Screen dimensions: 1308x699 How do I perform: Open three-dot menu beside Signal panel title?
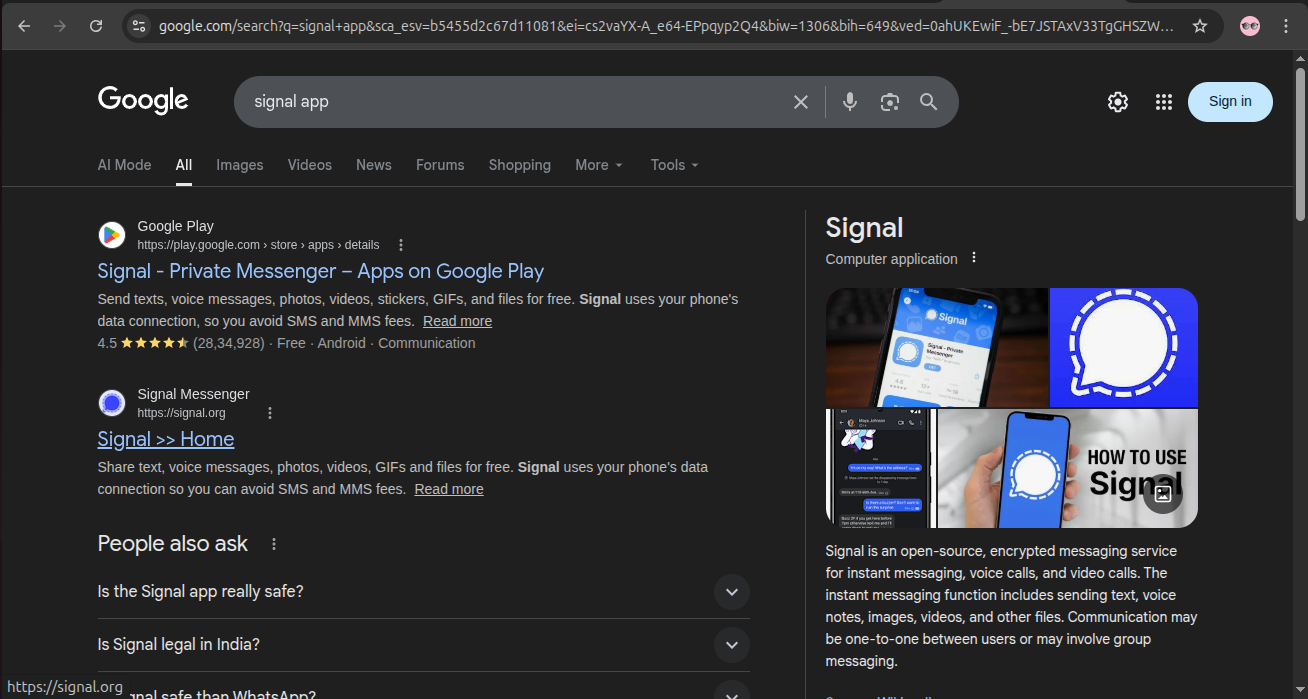tap(974, 258)
